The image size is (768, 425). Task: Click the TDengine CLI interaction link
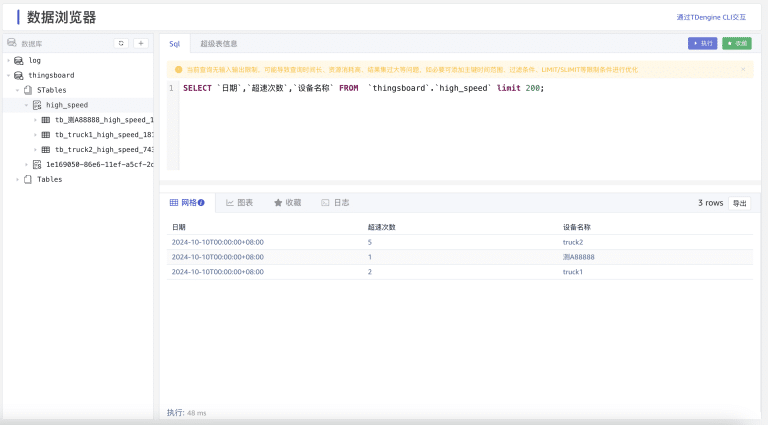tap(711, 17)
